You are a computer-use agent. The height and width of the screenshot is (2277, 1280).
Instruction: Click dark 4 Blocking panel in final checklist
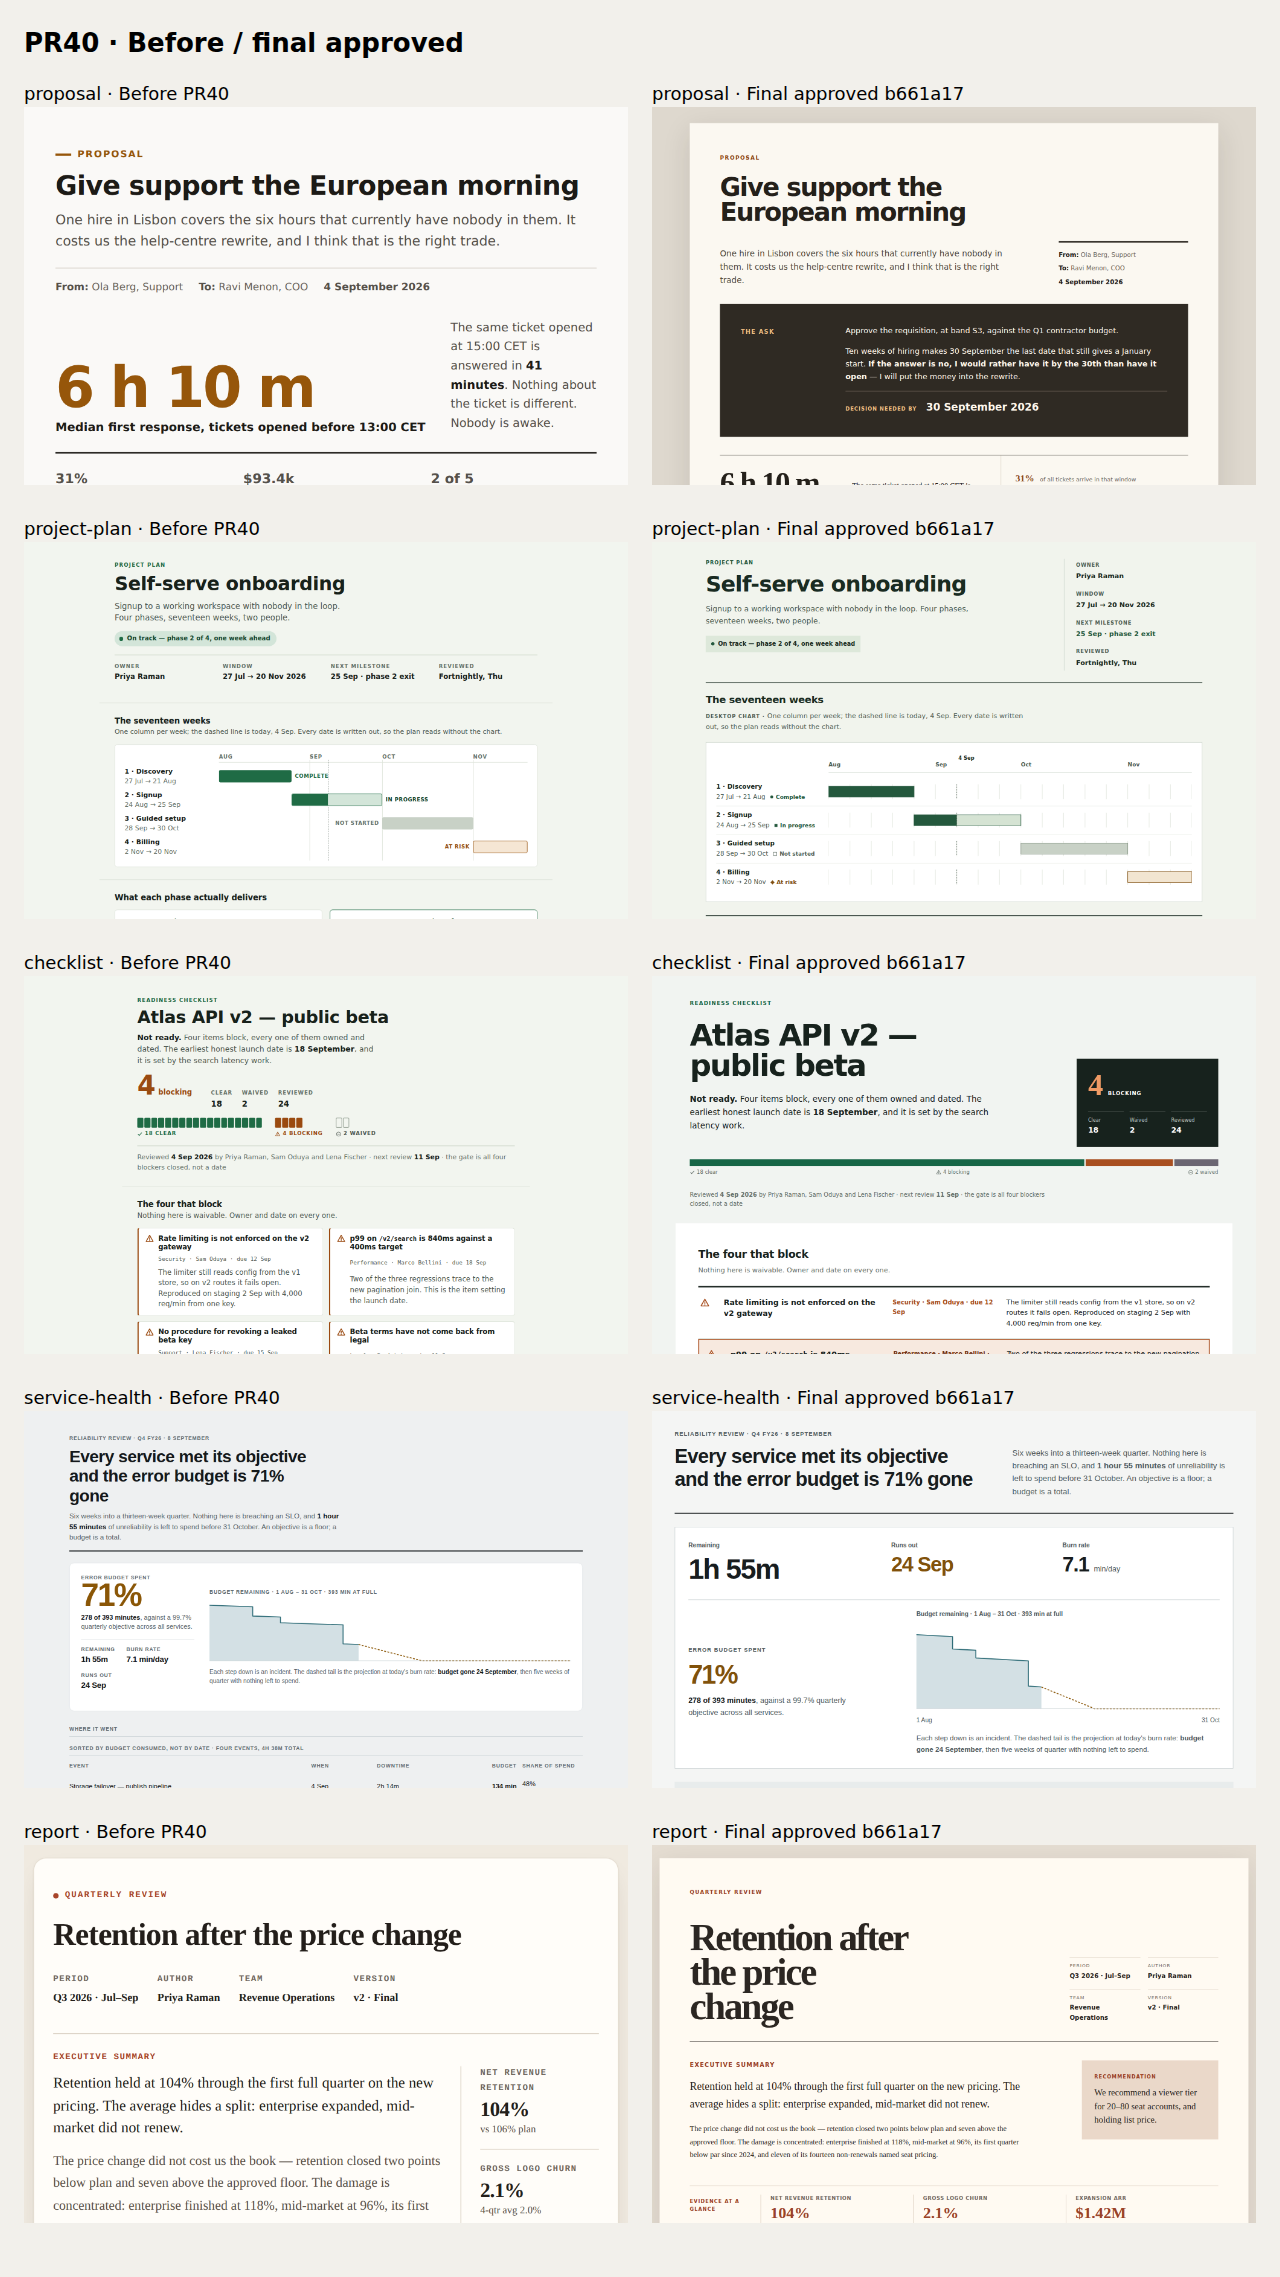[1147, 1103]
